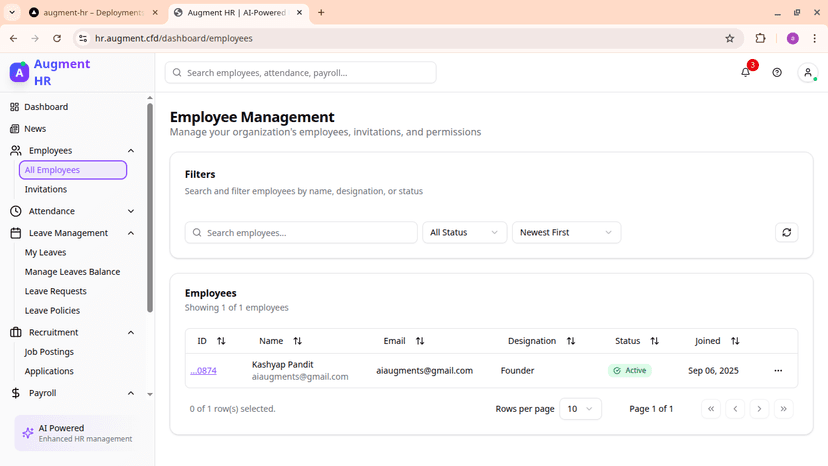Collapse the Leave Management sidebar section

click(131, 233)
